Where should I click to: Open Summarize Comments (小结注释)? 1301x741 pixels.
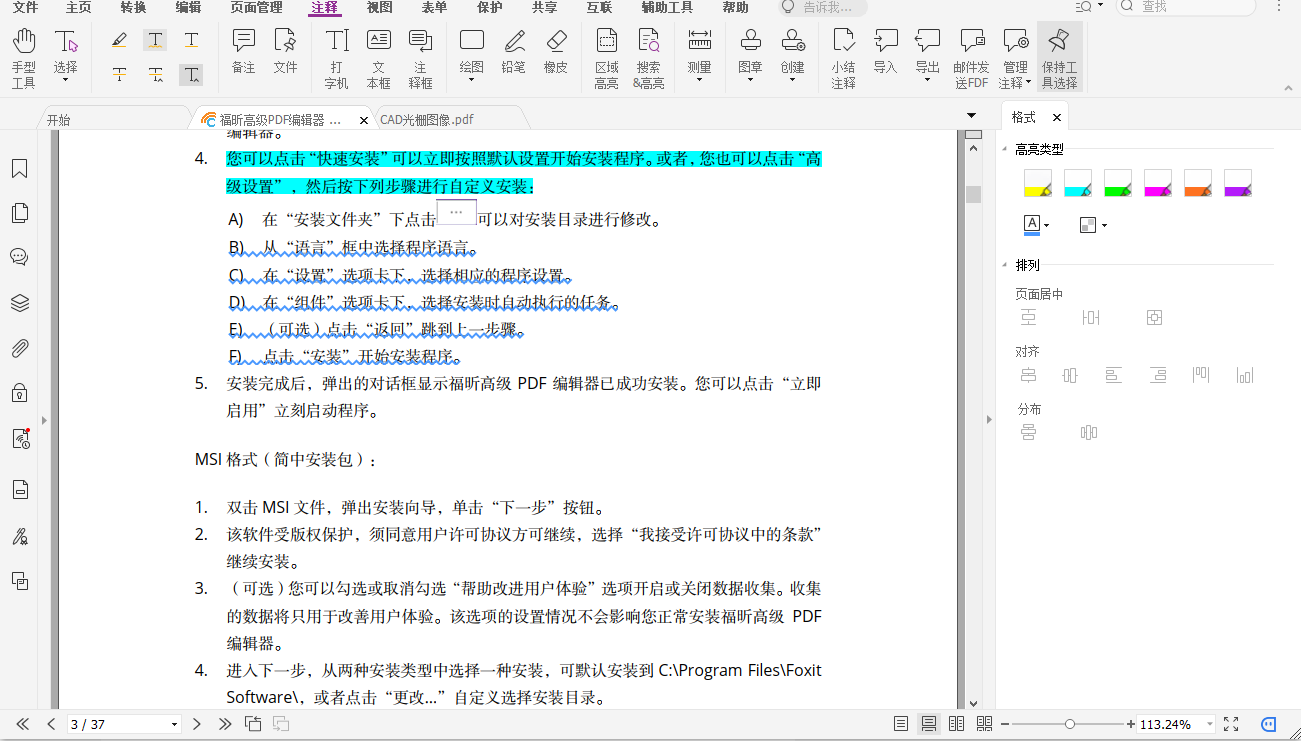click(843, 58)
